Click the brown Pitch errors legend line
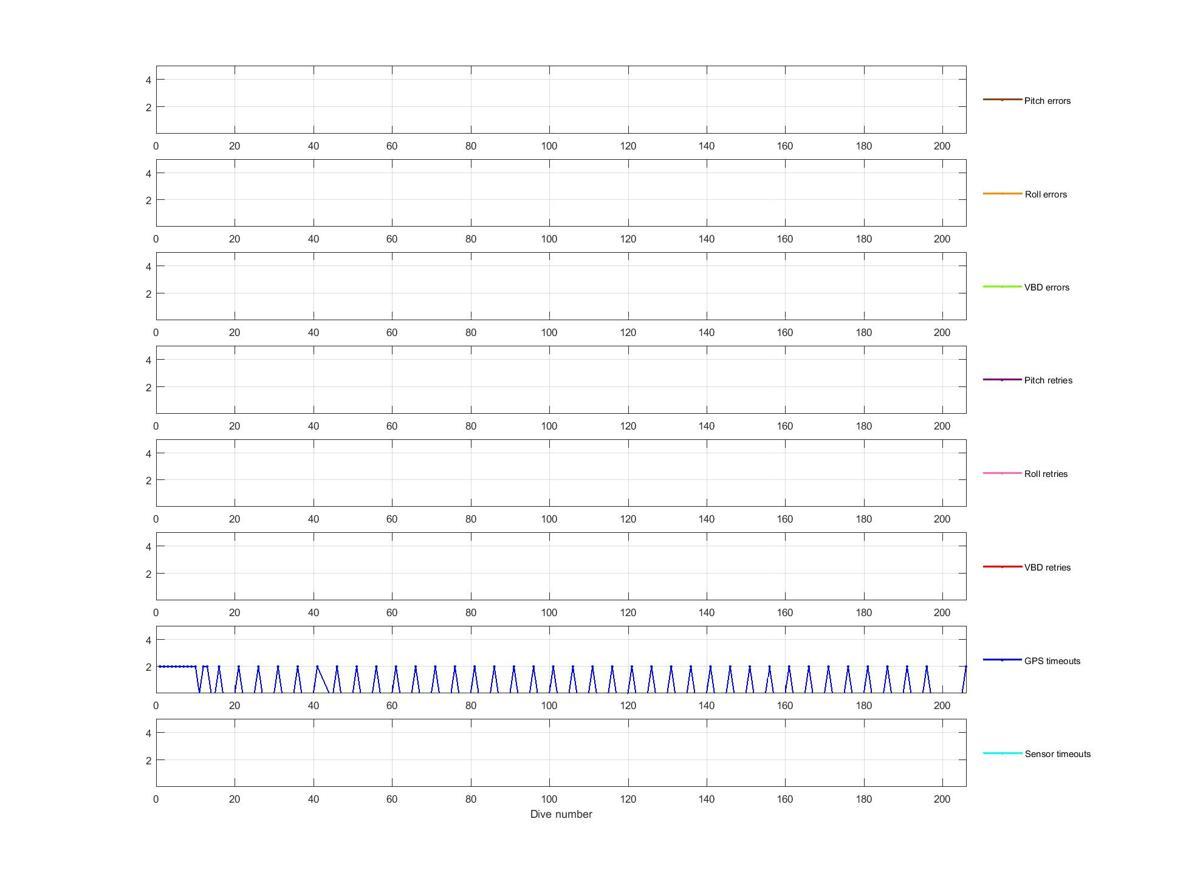Image resolution: width=1200 pixels, height=885 pixels. [1002, 100]
